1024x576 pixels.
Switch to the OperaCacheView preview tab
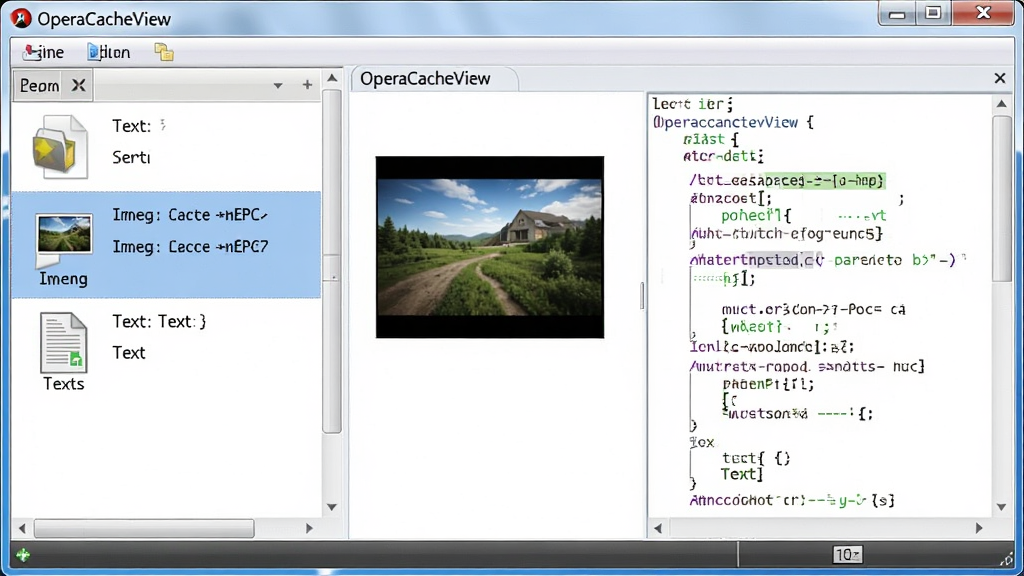(x=434, y=79)
